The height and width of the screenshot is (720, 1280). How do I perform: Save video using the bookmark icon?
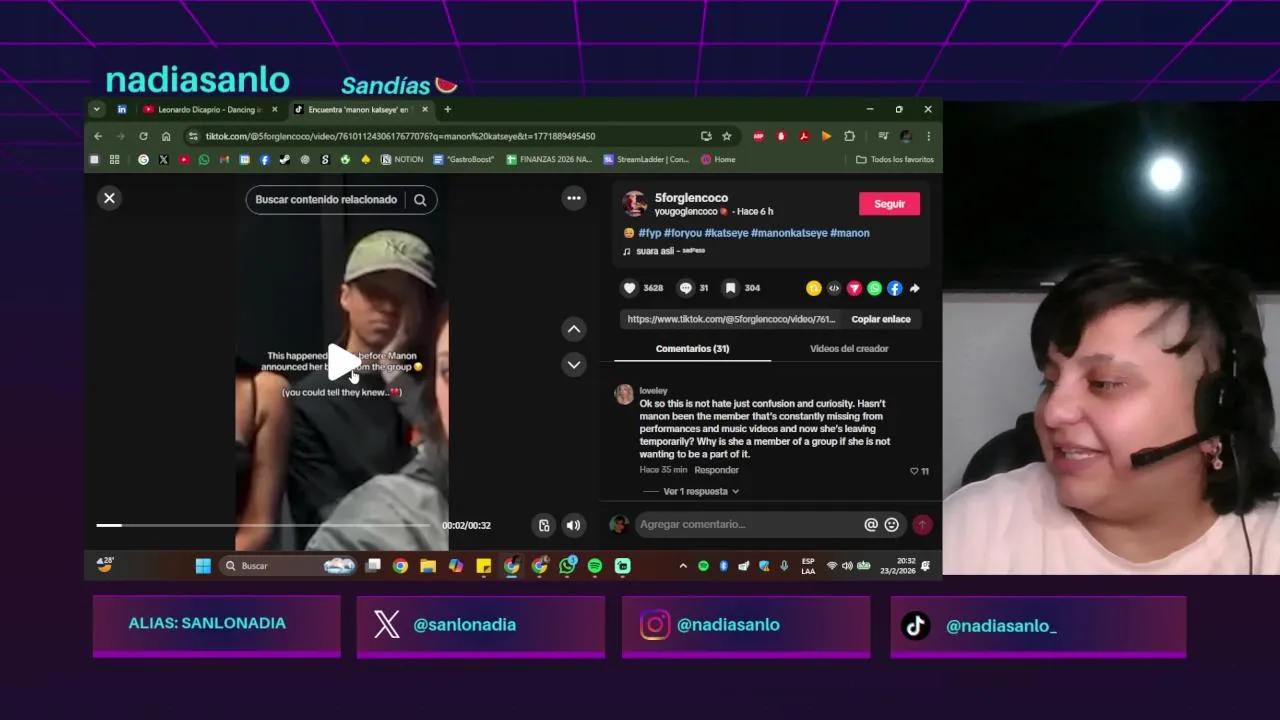(731, 288)
